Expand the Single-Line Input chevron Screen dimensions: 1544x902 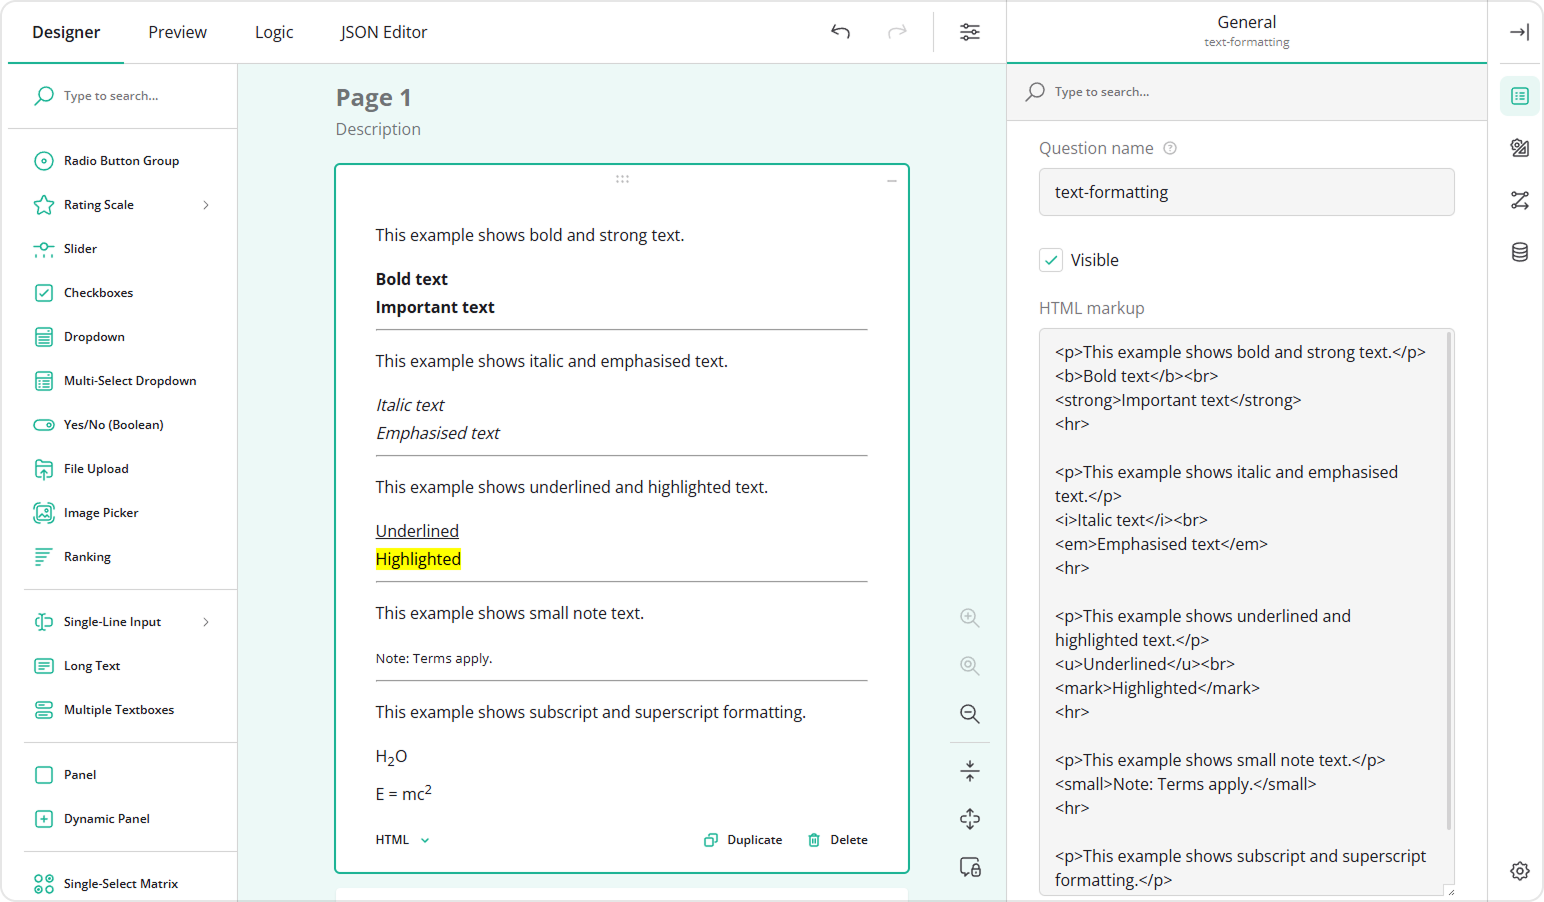(206, 621)
